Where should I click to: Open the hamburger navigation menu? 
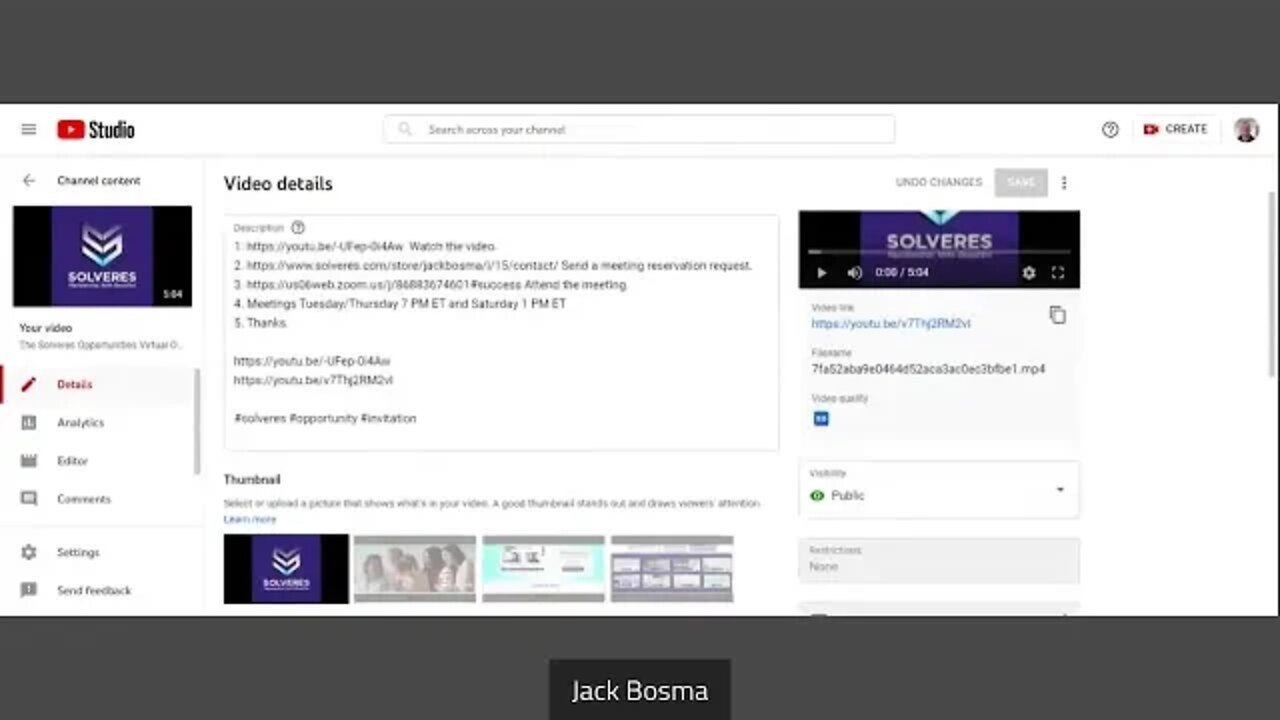pos(29,130)
